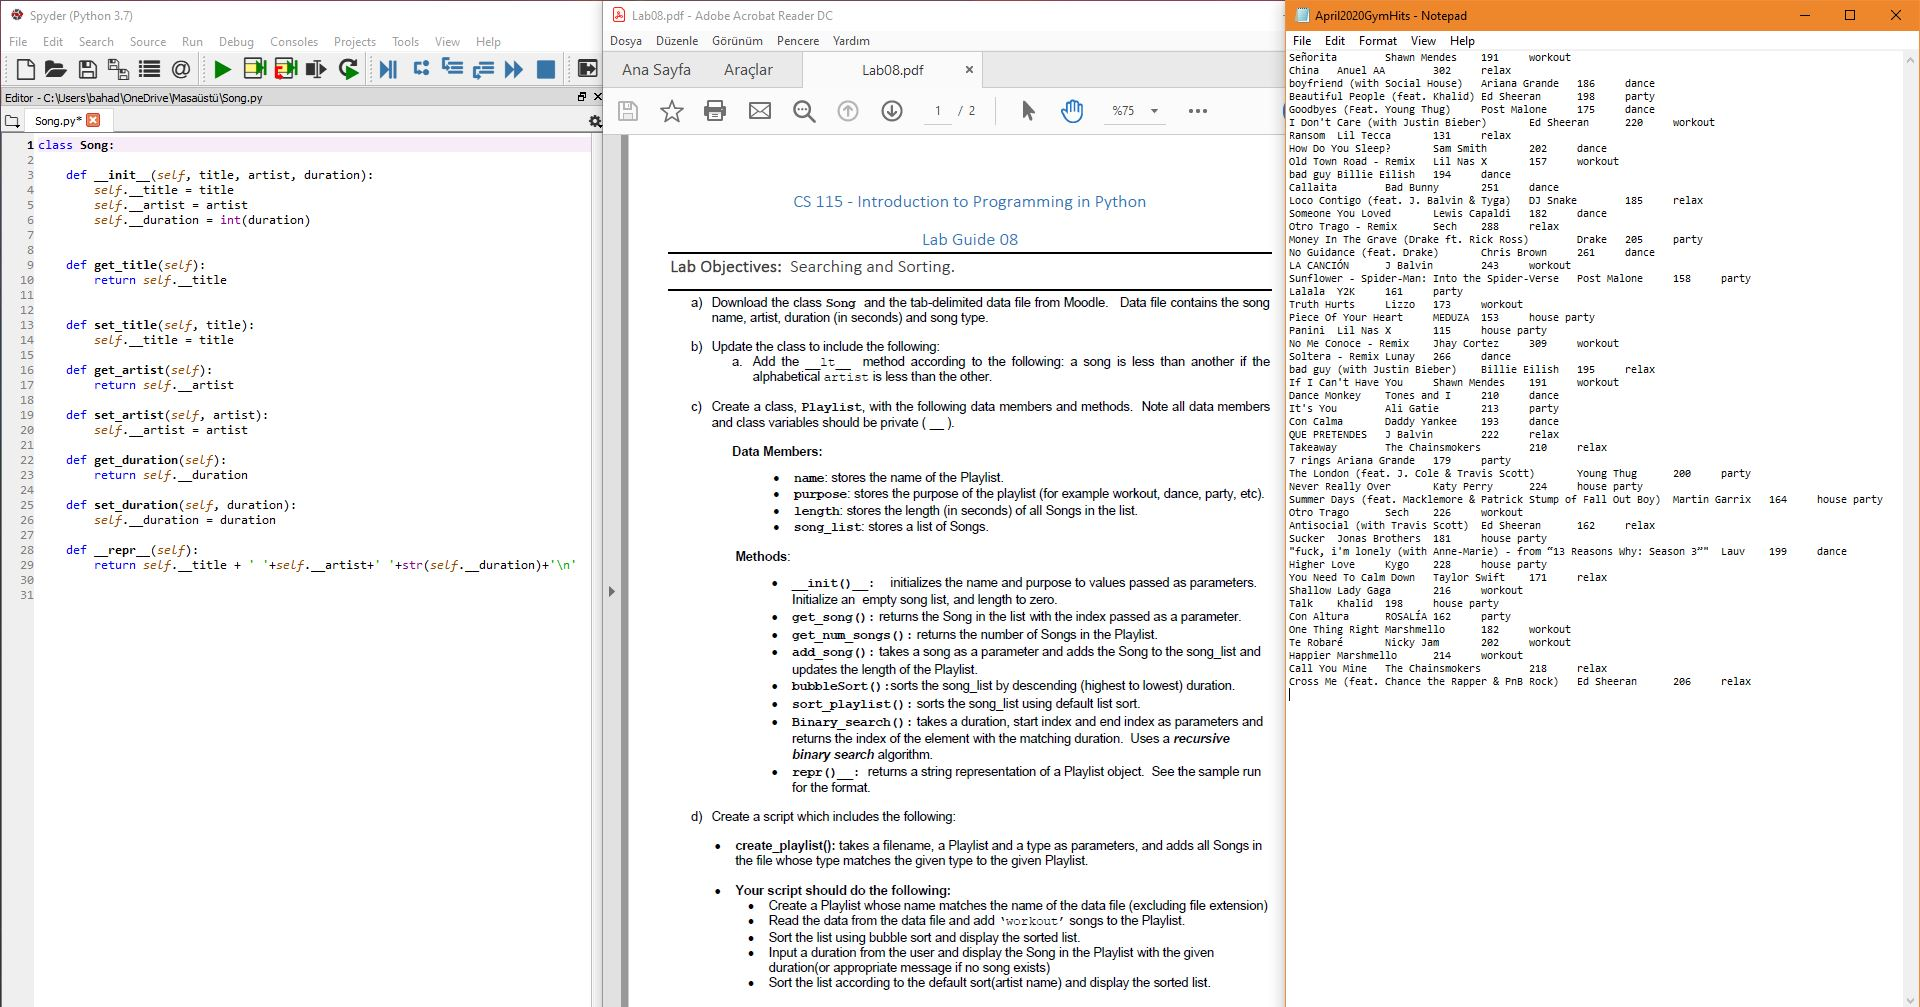Screen dimensions: 1920x1007
Task: Click the @ symbol finder icon
Action: coord(181,69)
